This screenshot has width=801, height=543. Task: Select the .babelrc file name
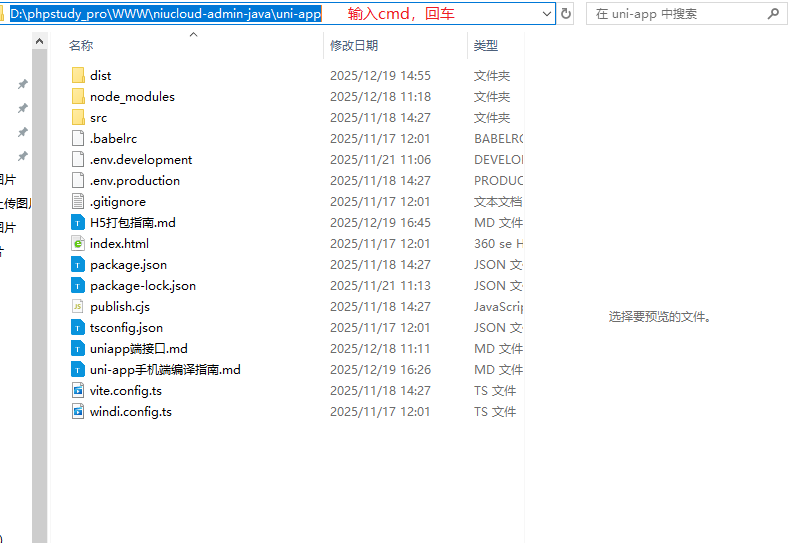(x=113, y=138)
